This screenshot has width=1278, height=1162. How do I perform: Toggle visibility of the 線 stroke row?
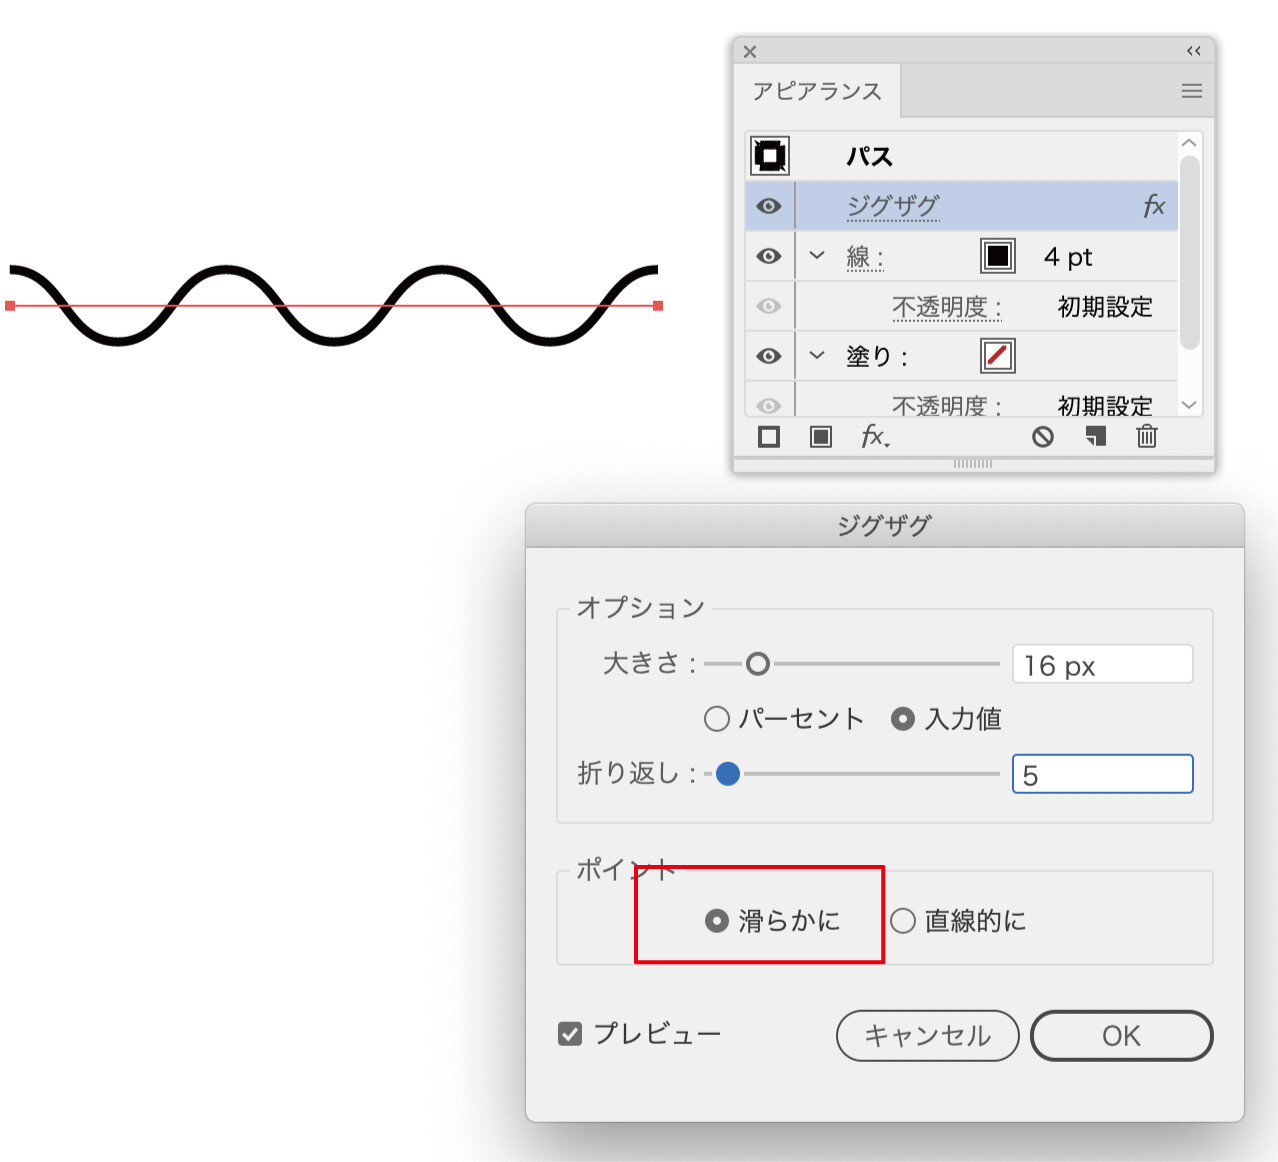[x=769, y=256]
